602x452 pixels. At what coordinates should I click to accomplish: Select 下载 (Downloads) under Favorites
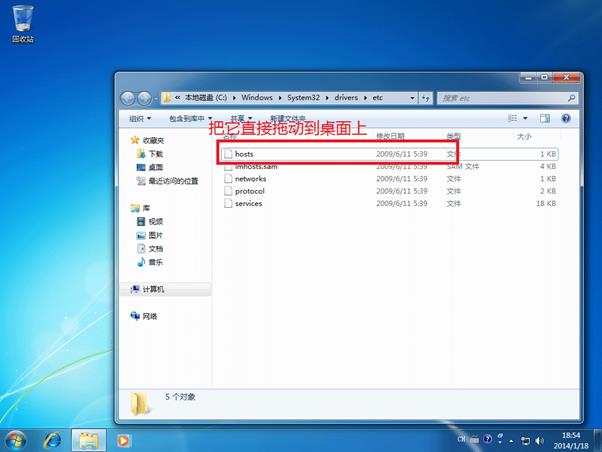(x=154, y=154)
